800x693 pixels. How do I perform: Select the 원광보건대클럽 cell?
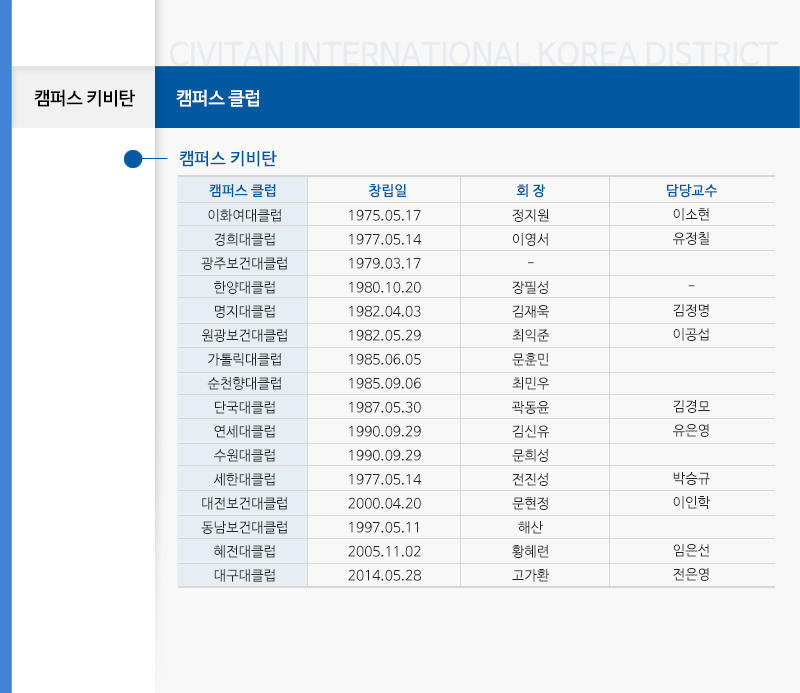click(244, 335)
